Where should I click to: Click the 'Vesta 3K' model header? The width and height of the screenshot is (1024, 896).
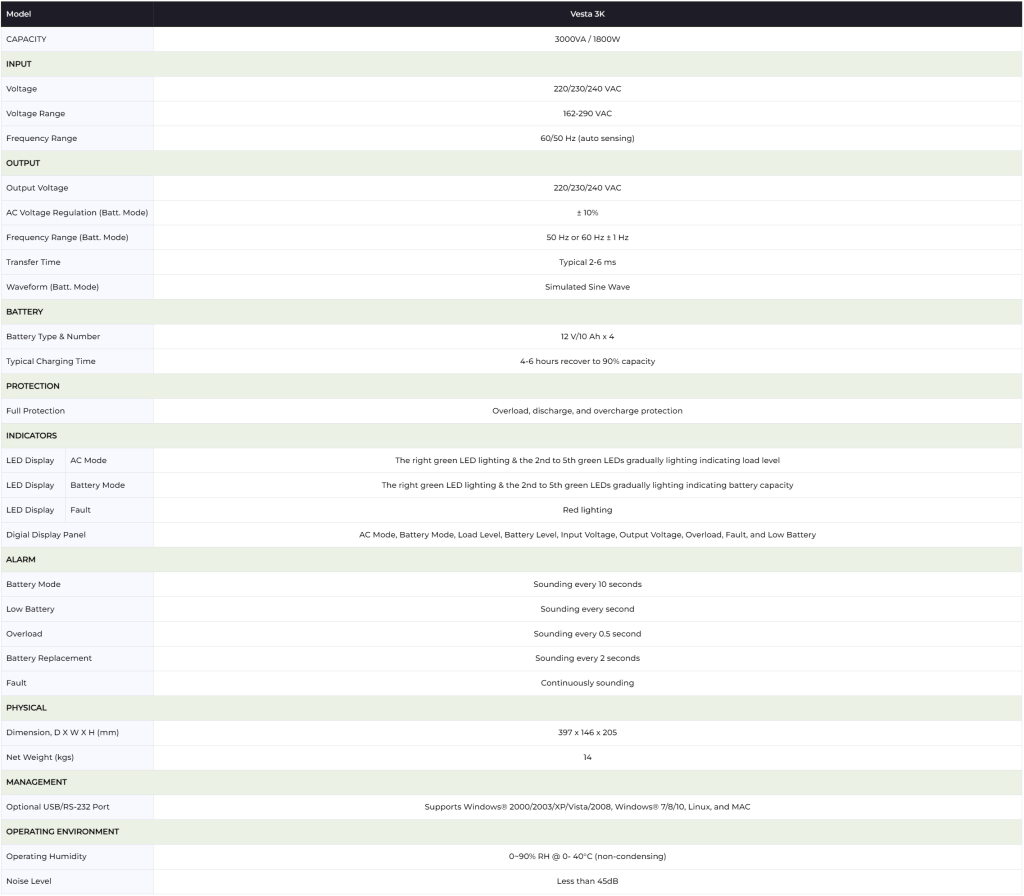[587, 14]
